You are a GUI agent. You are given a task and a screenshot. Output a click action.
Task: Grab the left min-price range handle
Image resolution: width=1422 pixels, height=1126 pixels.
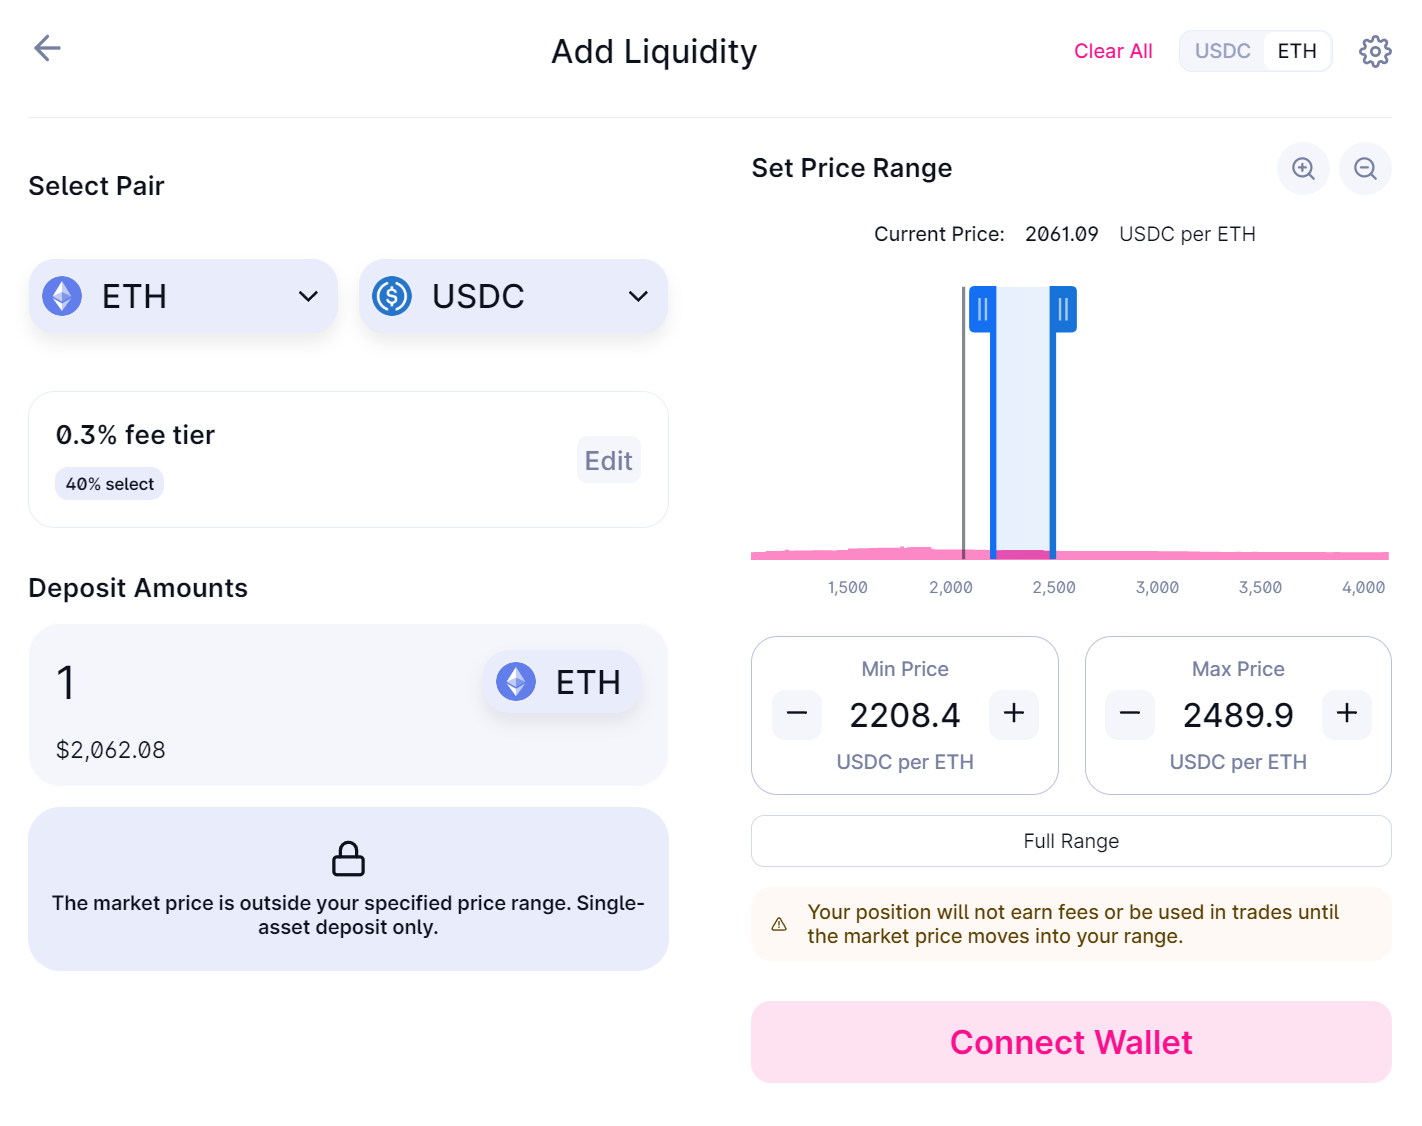coord(982,310)
